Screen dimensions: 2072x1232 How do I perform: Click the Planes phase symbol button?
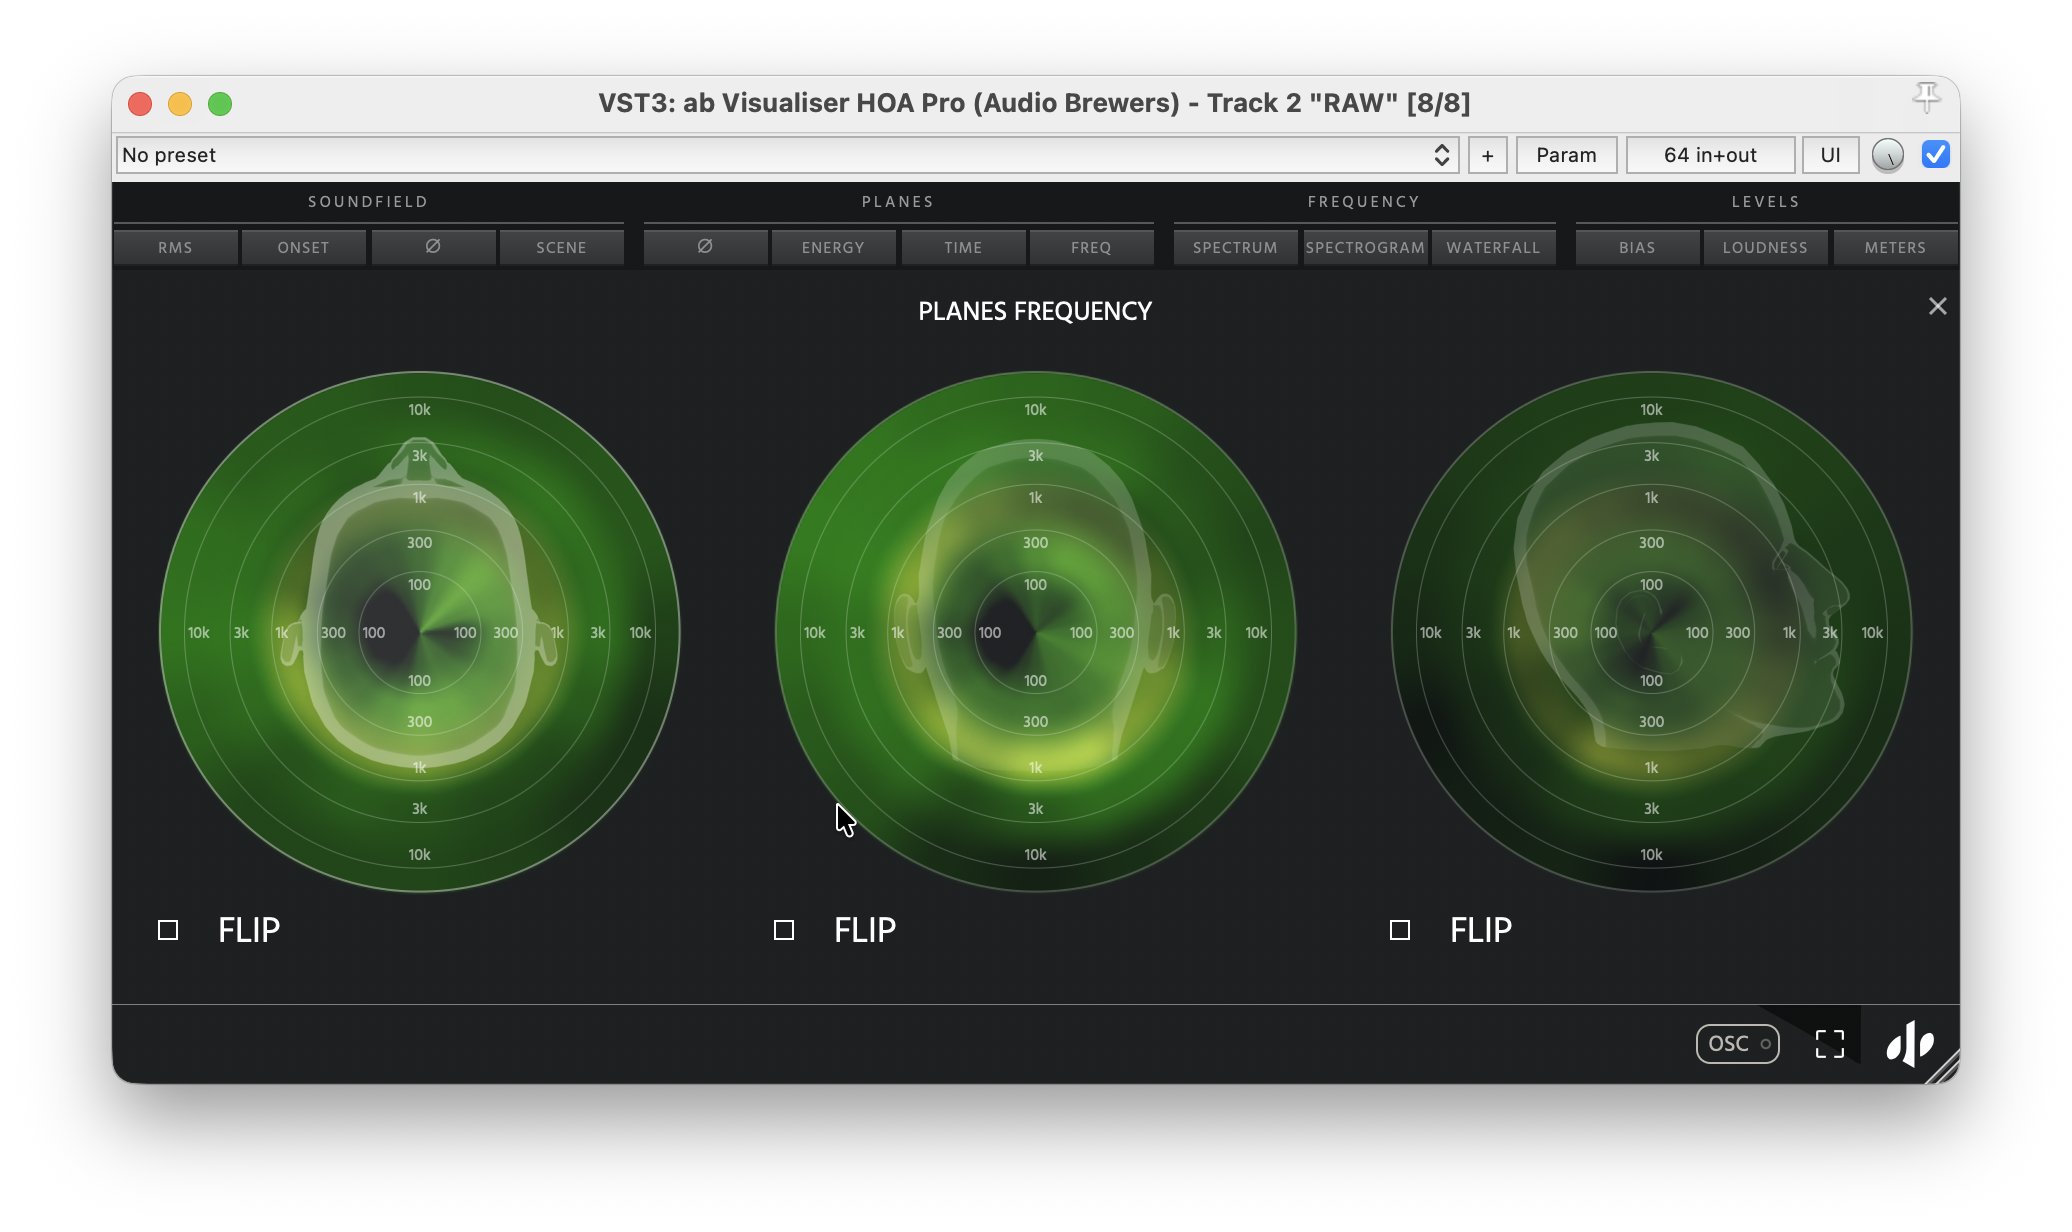click(705, 247)
